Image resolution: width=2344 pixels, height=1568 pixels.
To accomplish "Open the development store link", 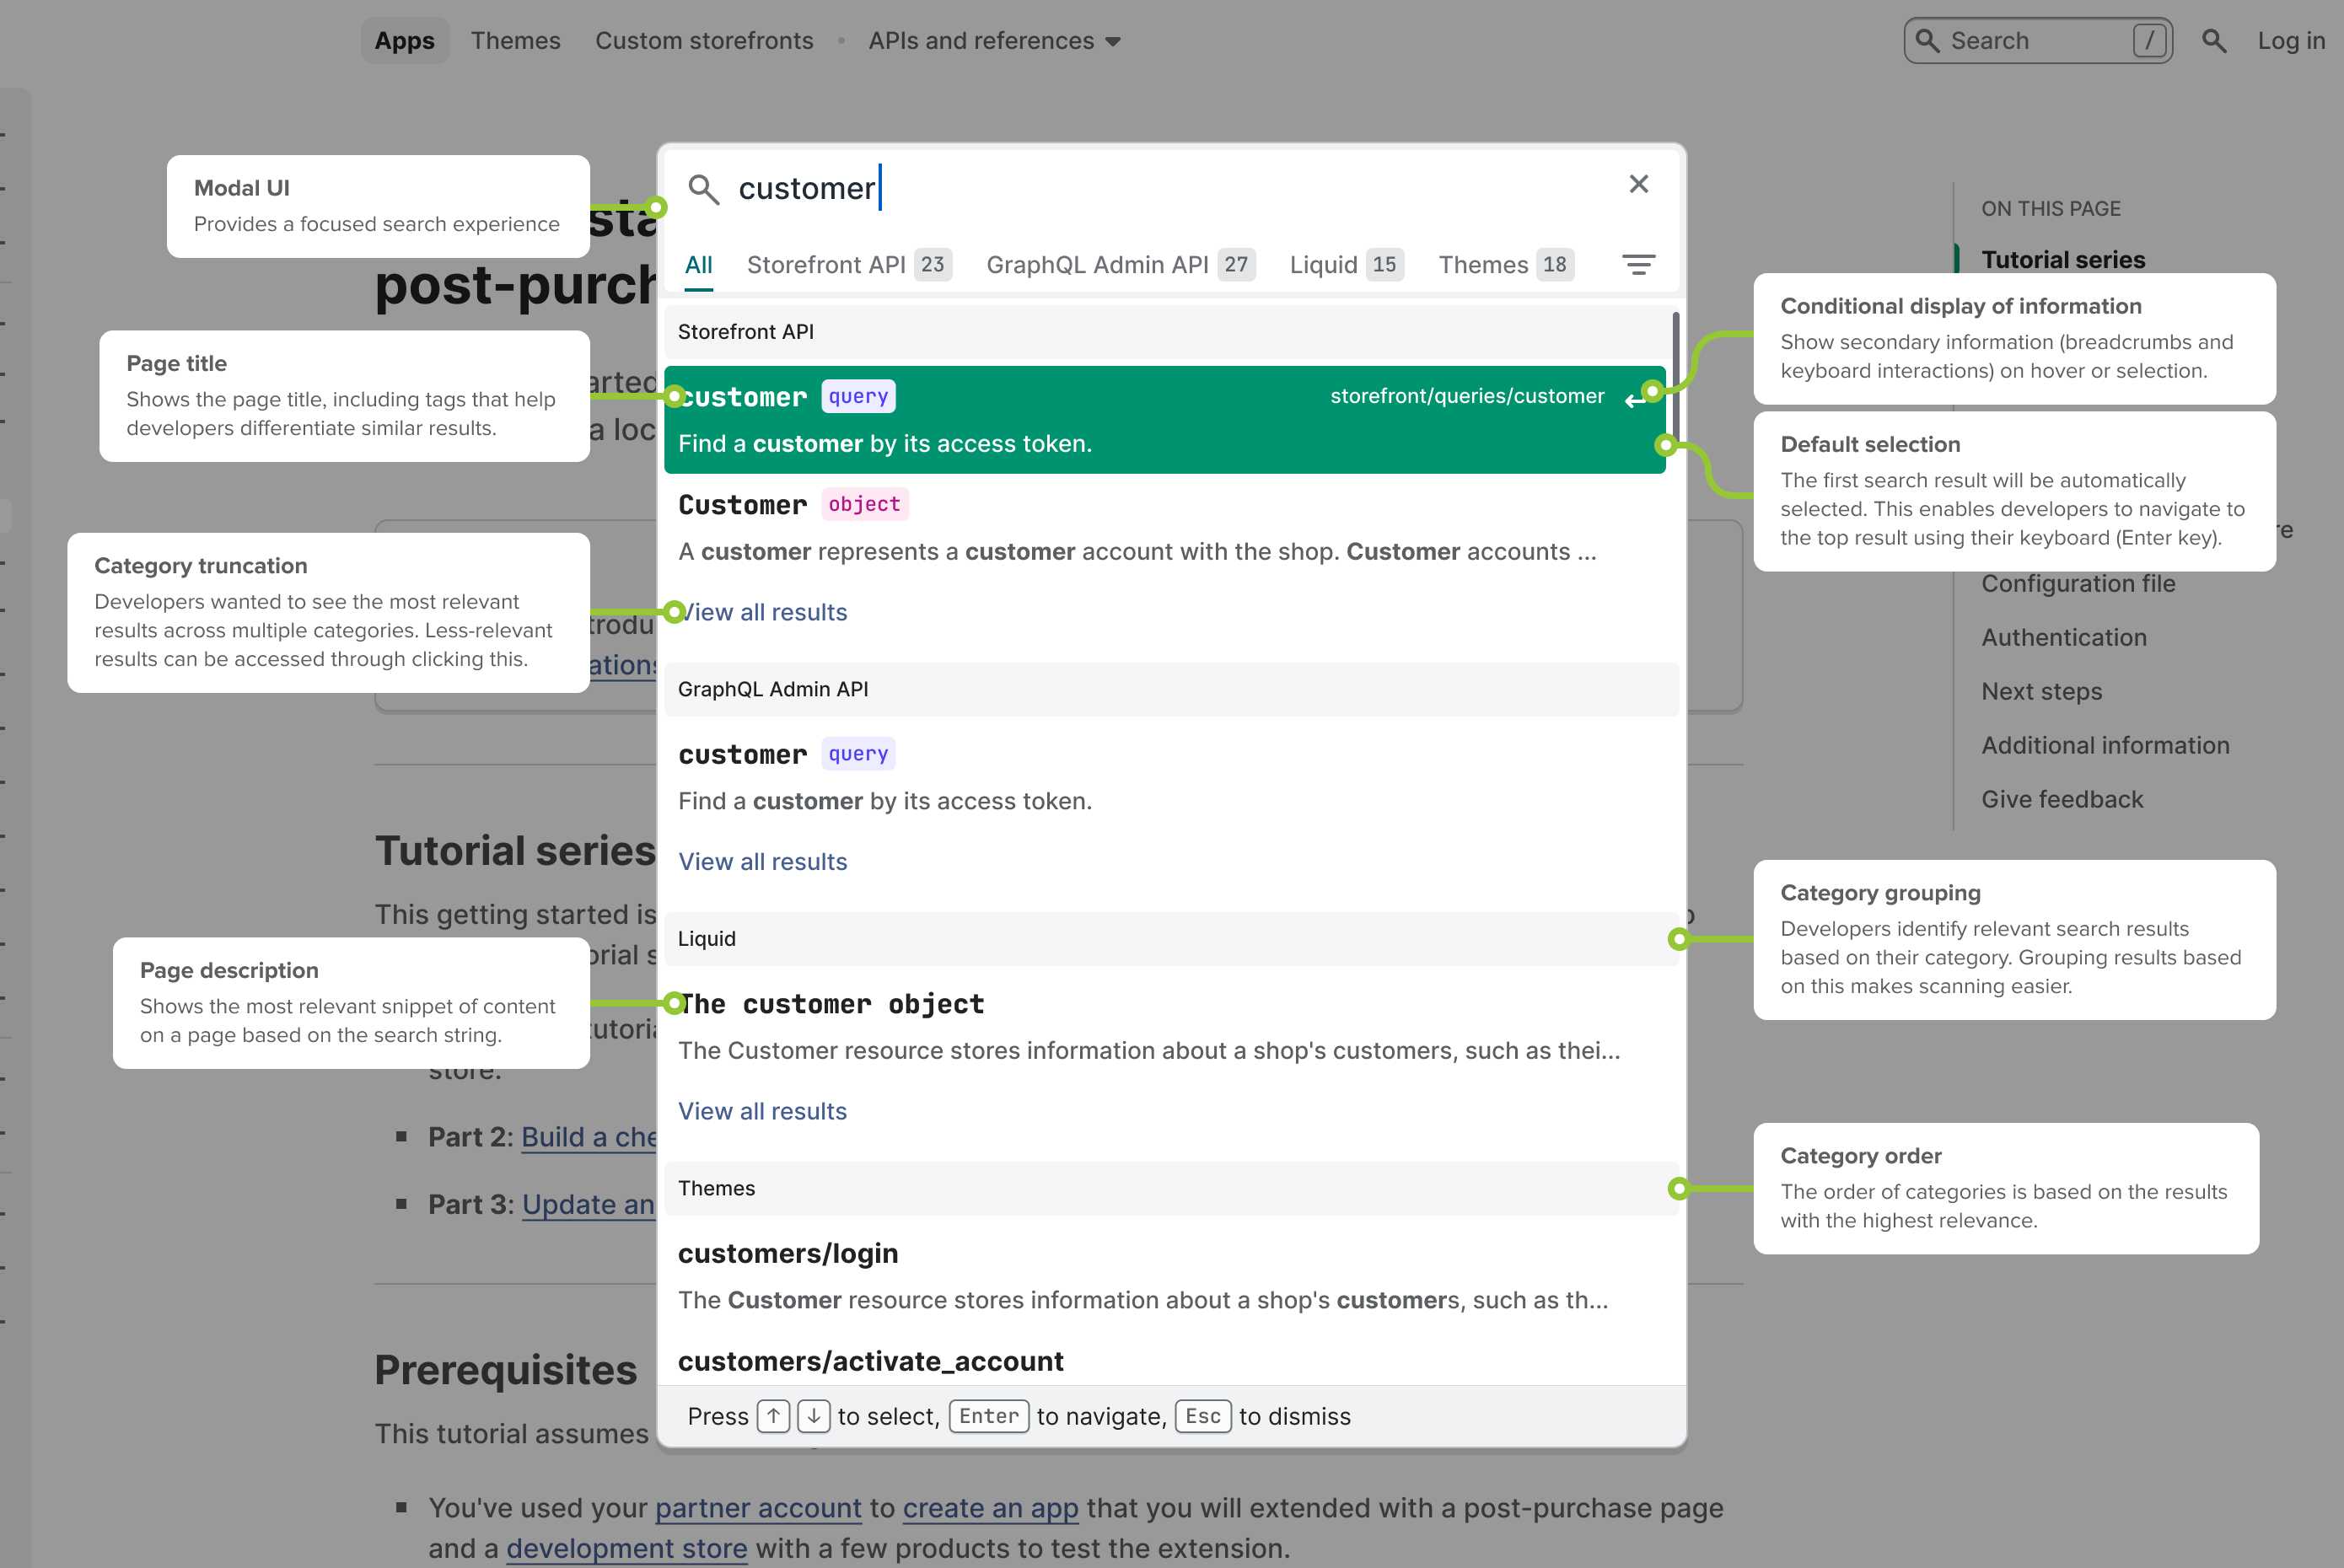I will click(626, 1549).
